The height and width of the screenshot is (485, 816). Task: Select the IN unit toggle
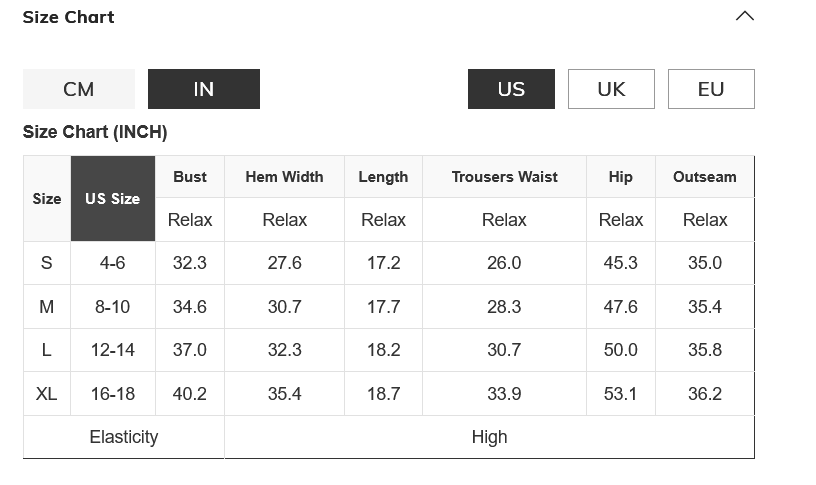pos(203,89)
